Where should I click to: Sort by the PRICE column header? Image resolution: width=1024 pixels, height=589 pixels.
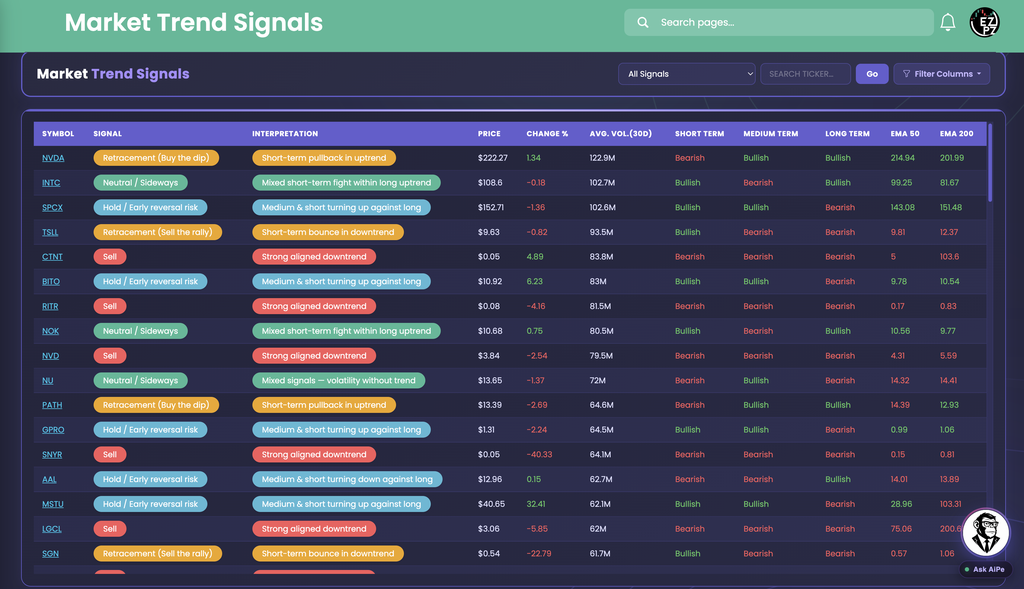[489, 134]
